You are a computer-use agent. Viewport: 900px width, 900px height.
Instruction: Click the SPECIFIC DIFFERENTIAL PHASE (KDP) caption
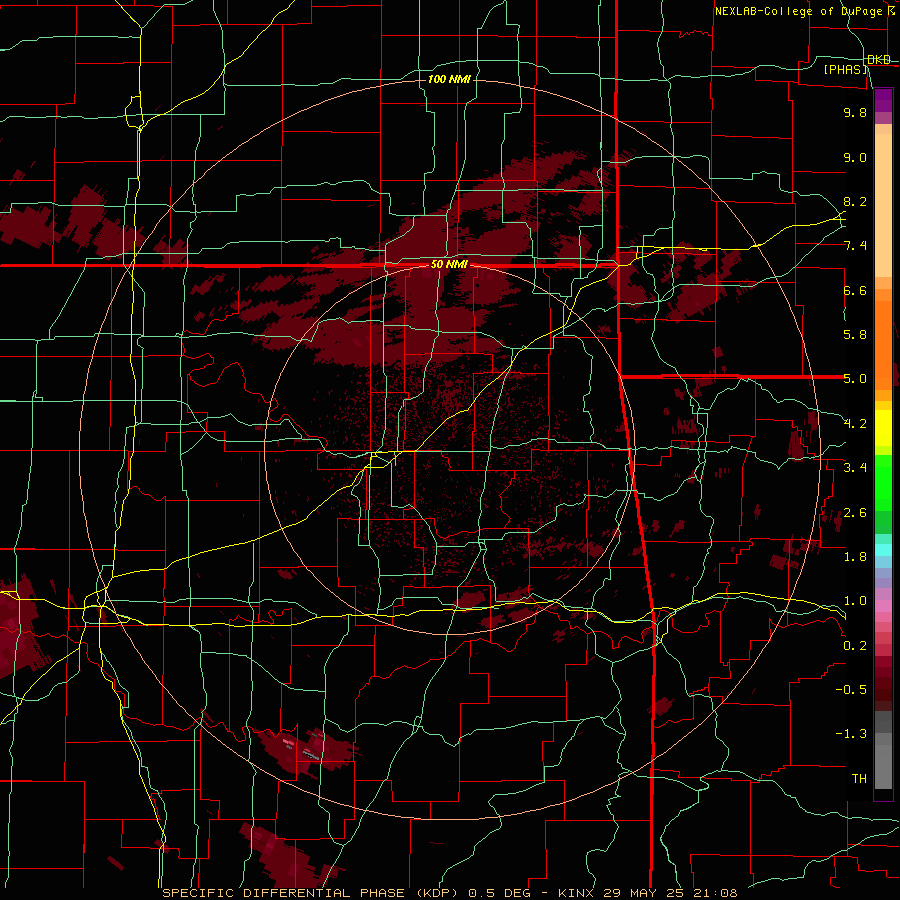(312, 893)
